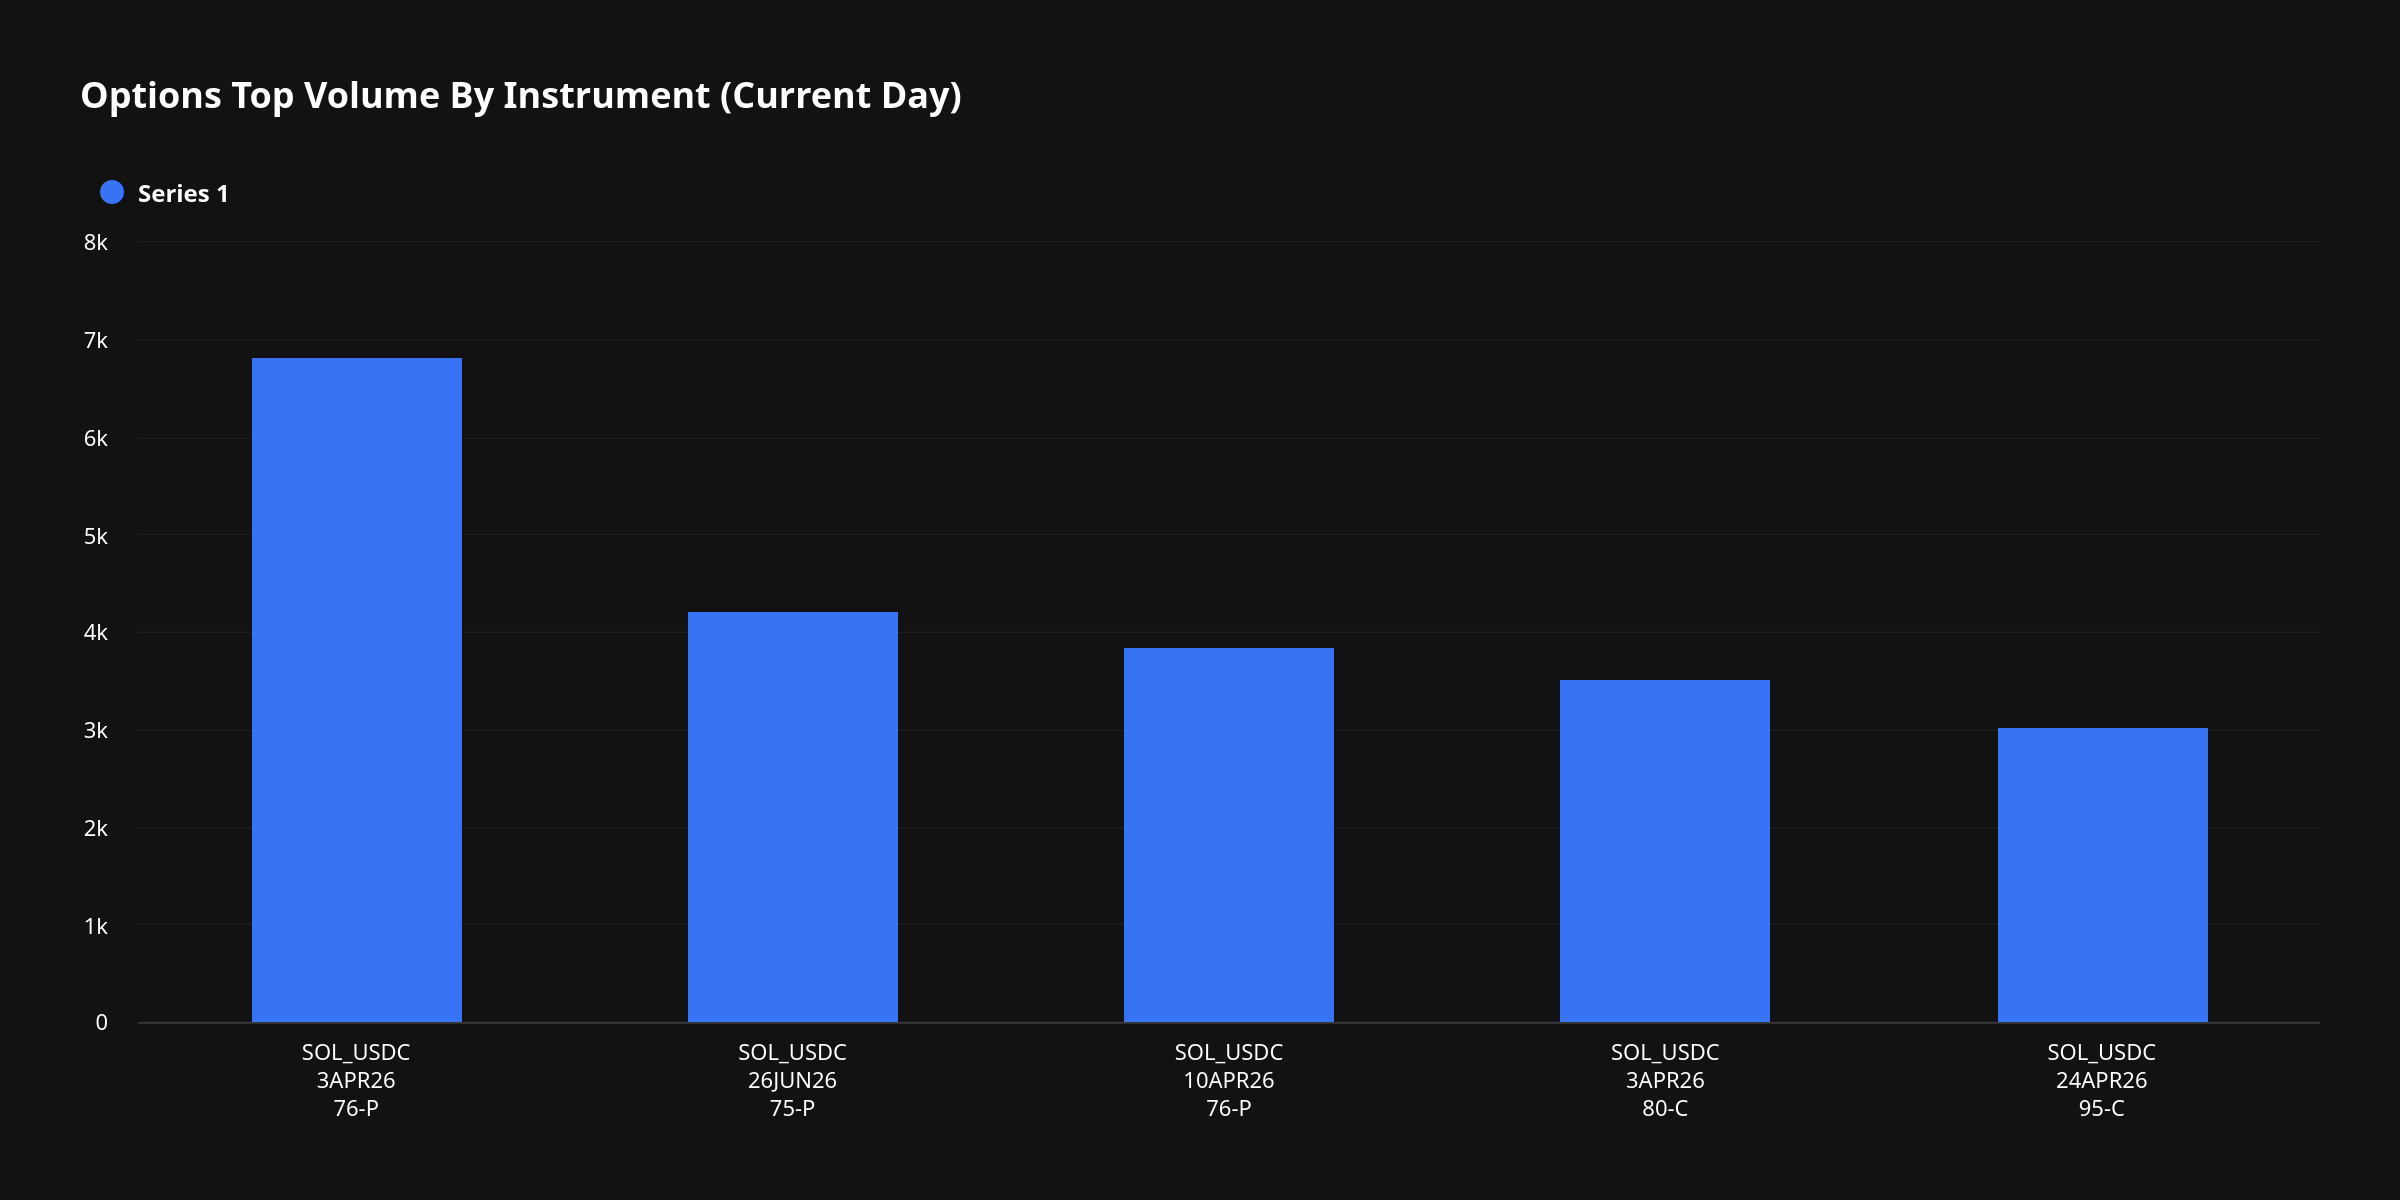
Task: Select the SOL_USDC 24APR26 95-C bar
Action: coord(2102,875)
